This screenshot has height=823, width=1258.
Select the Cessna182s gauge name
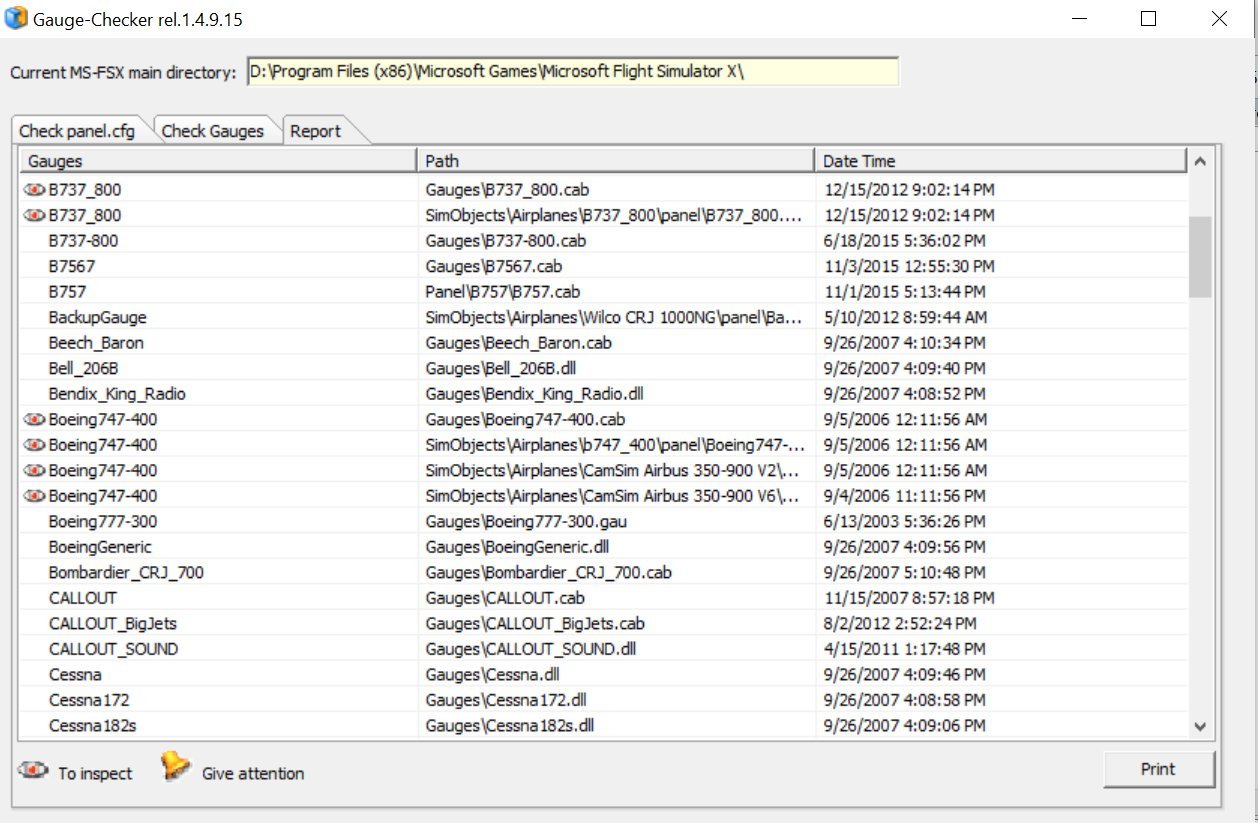pyautogui.click(x=92, y=726)
